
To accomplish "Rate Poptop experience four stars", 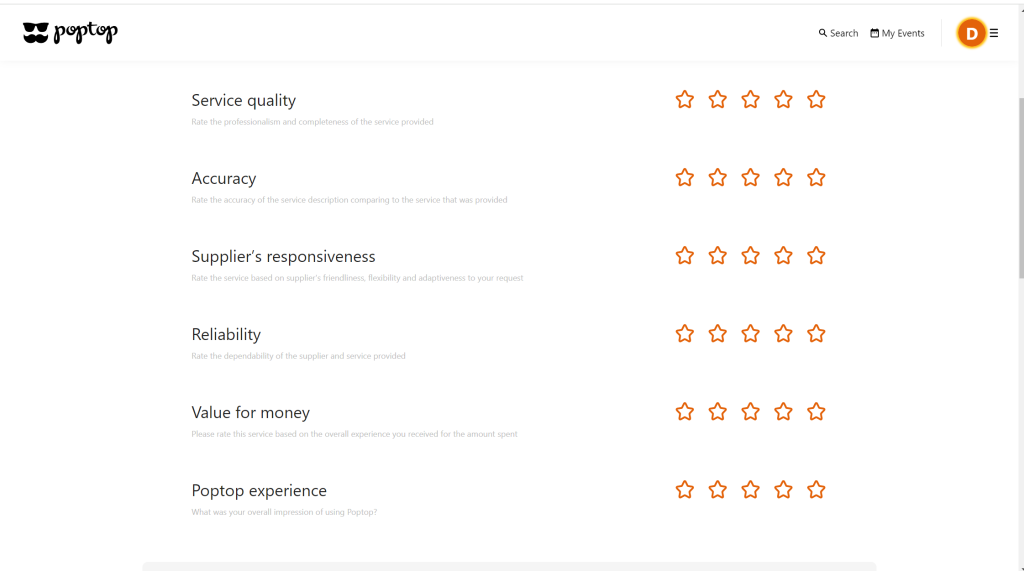I will click(x=783, y=489).
